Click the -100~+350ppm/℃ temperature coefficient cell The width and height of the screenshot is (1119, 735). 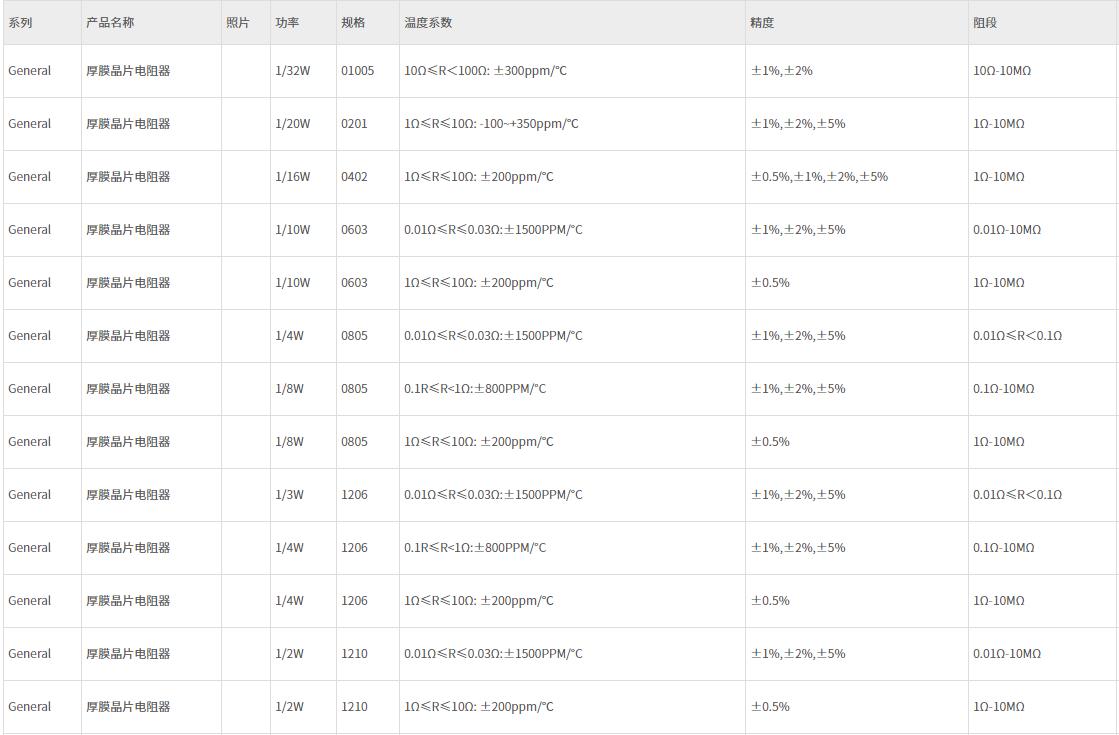coord(491,124)
